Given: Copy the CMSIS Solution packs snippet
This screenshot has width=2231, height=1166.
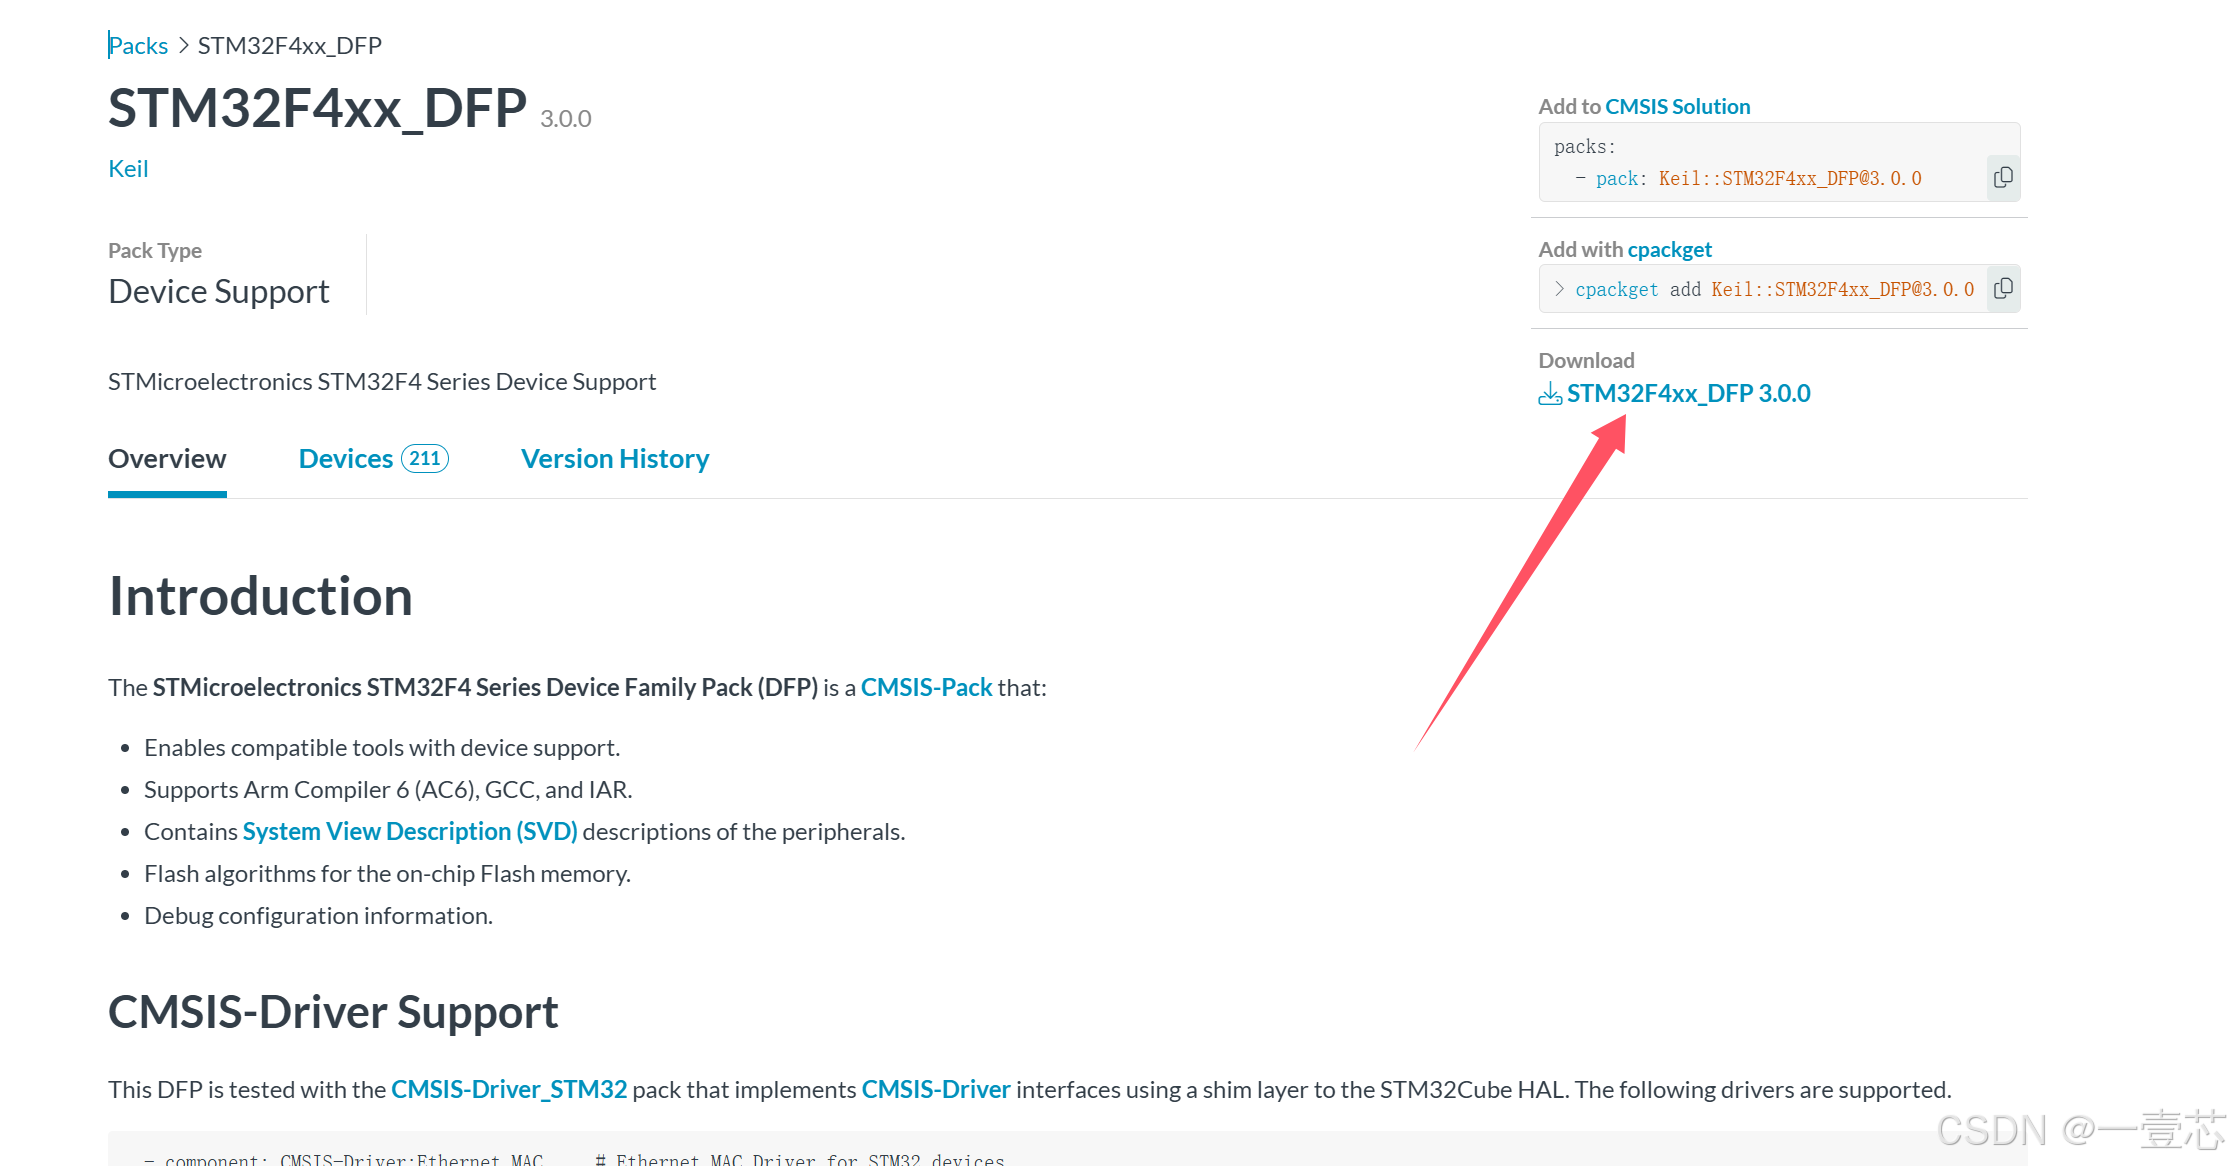Looking at the screenshot, I should point(2003,178).
